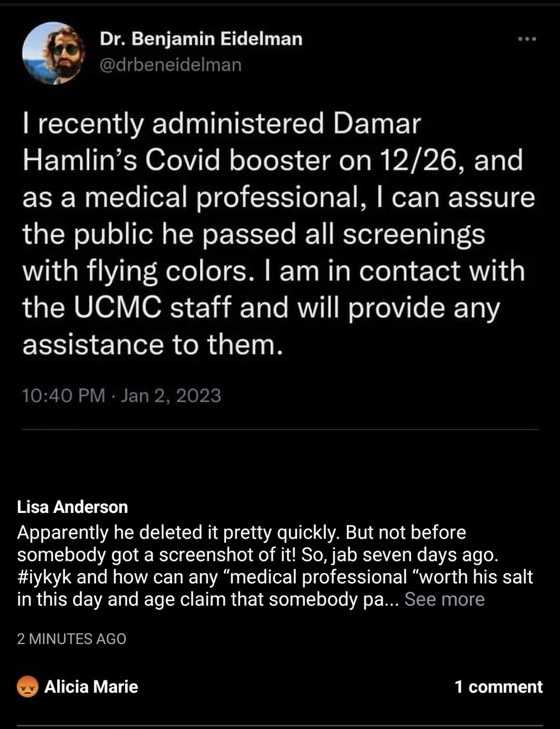Click Dr. Benjamin Eidelman's profile avatar
This screenshot has width=560, height=729.
point(53,53)
